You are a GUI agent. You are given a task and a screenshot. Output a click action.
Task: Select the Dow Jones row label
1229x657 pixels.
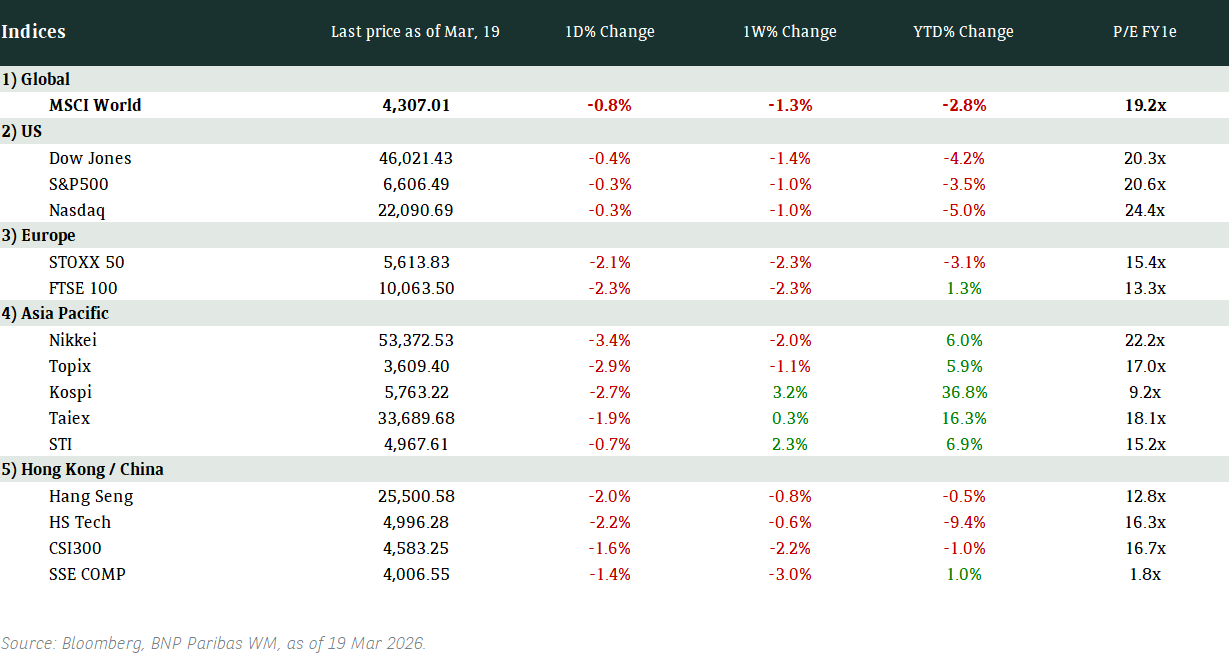click(90, 158)
